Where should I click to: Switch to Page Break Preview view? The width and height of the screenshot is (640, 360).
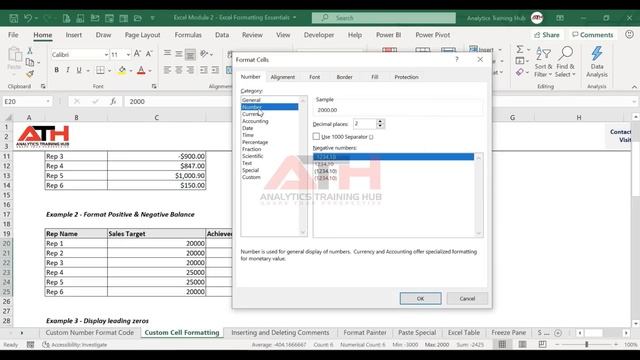click(x=542, y=344)
